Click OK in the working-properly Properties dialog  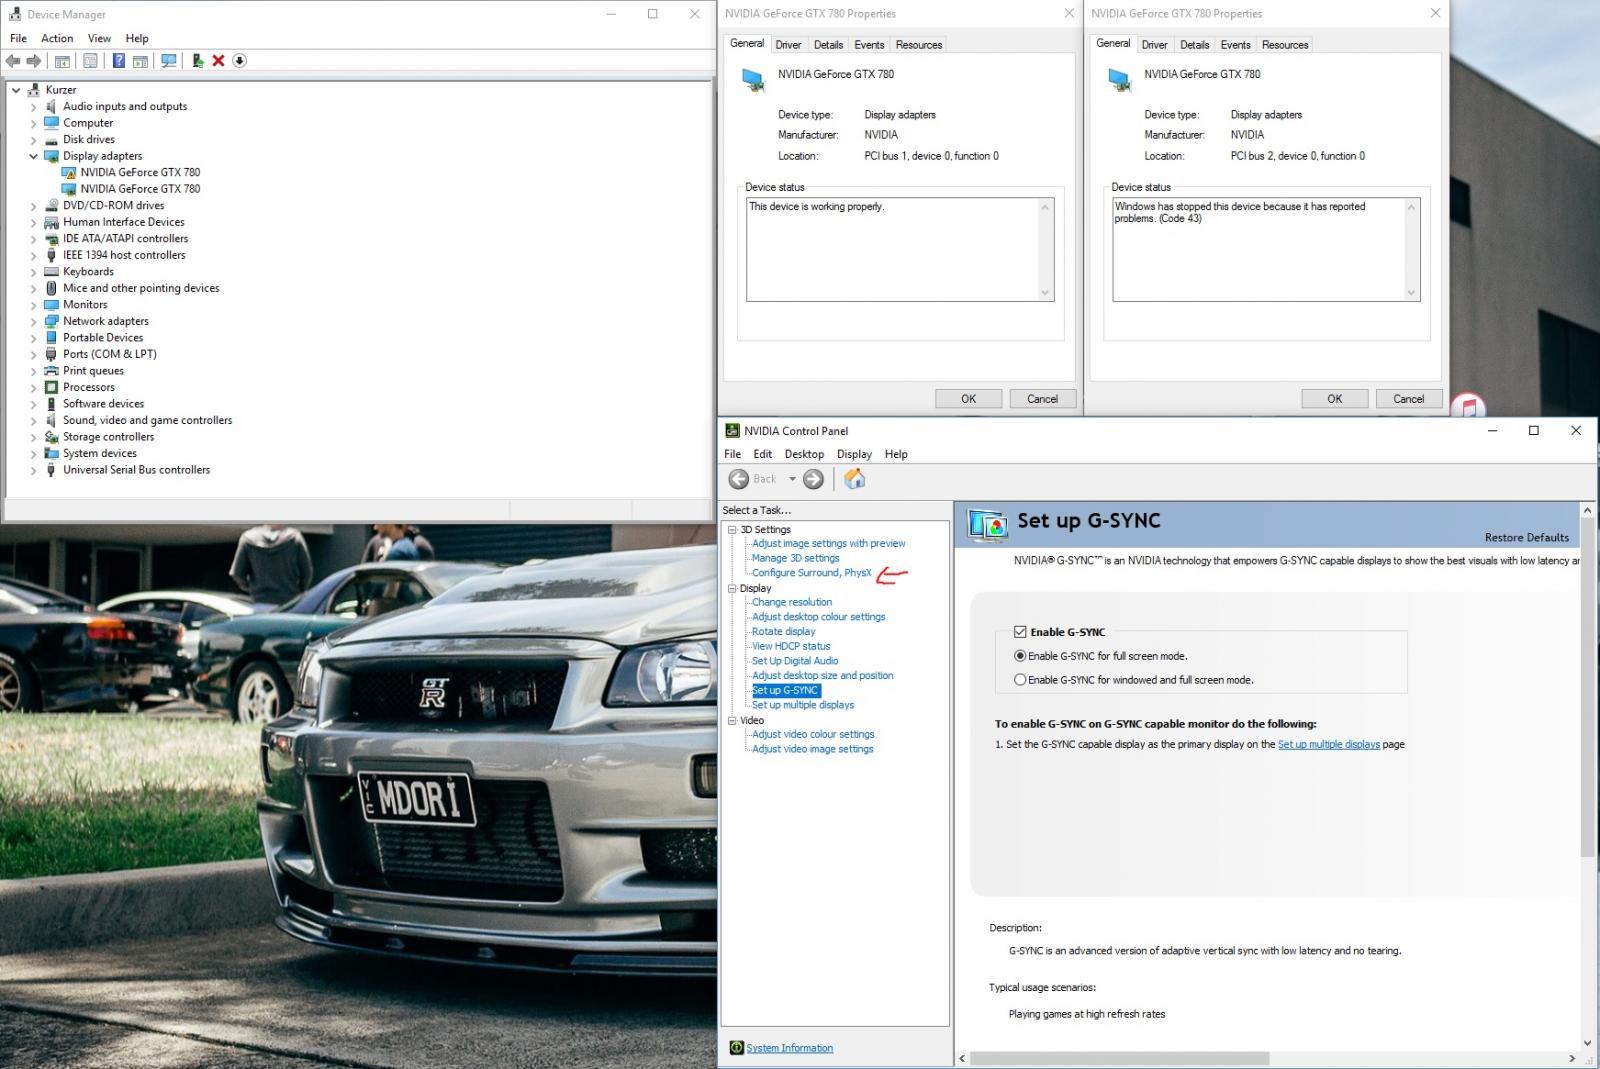tap(968, 399)
